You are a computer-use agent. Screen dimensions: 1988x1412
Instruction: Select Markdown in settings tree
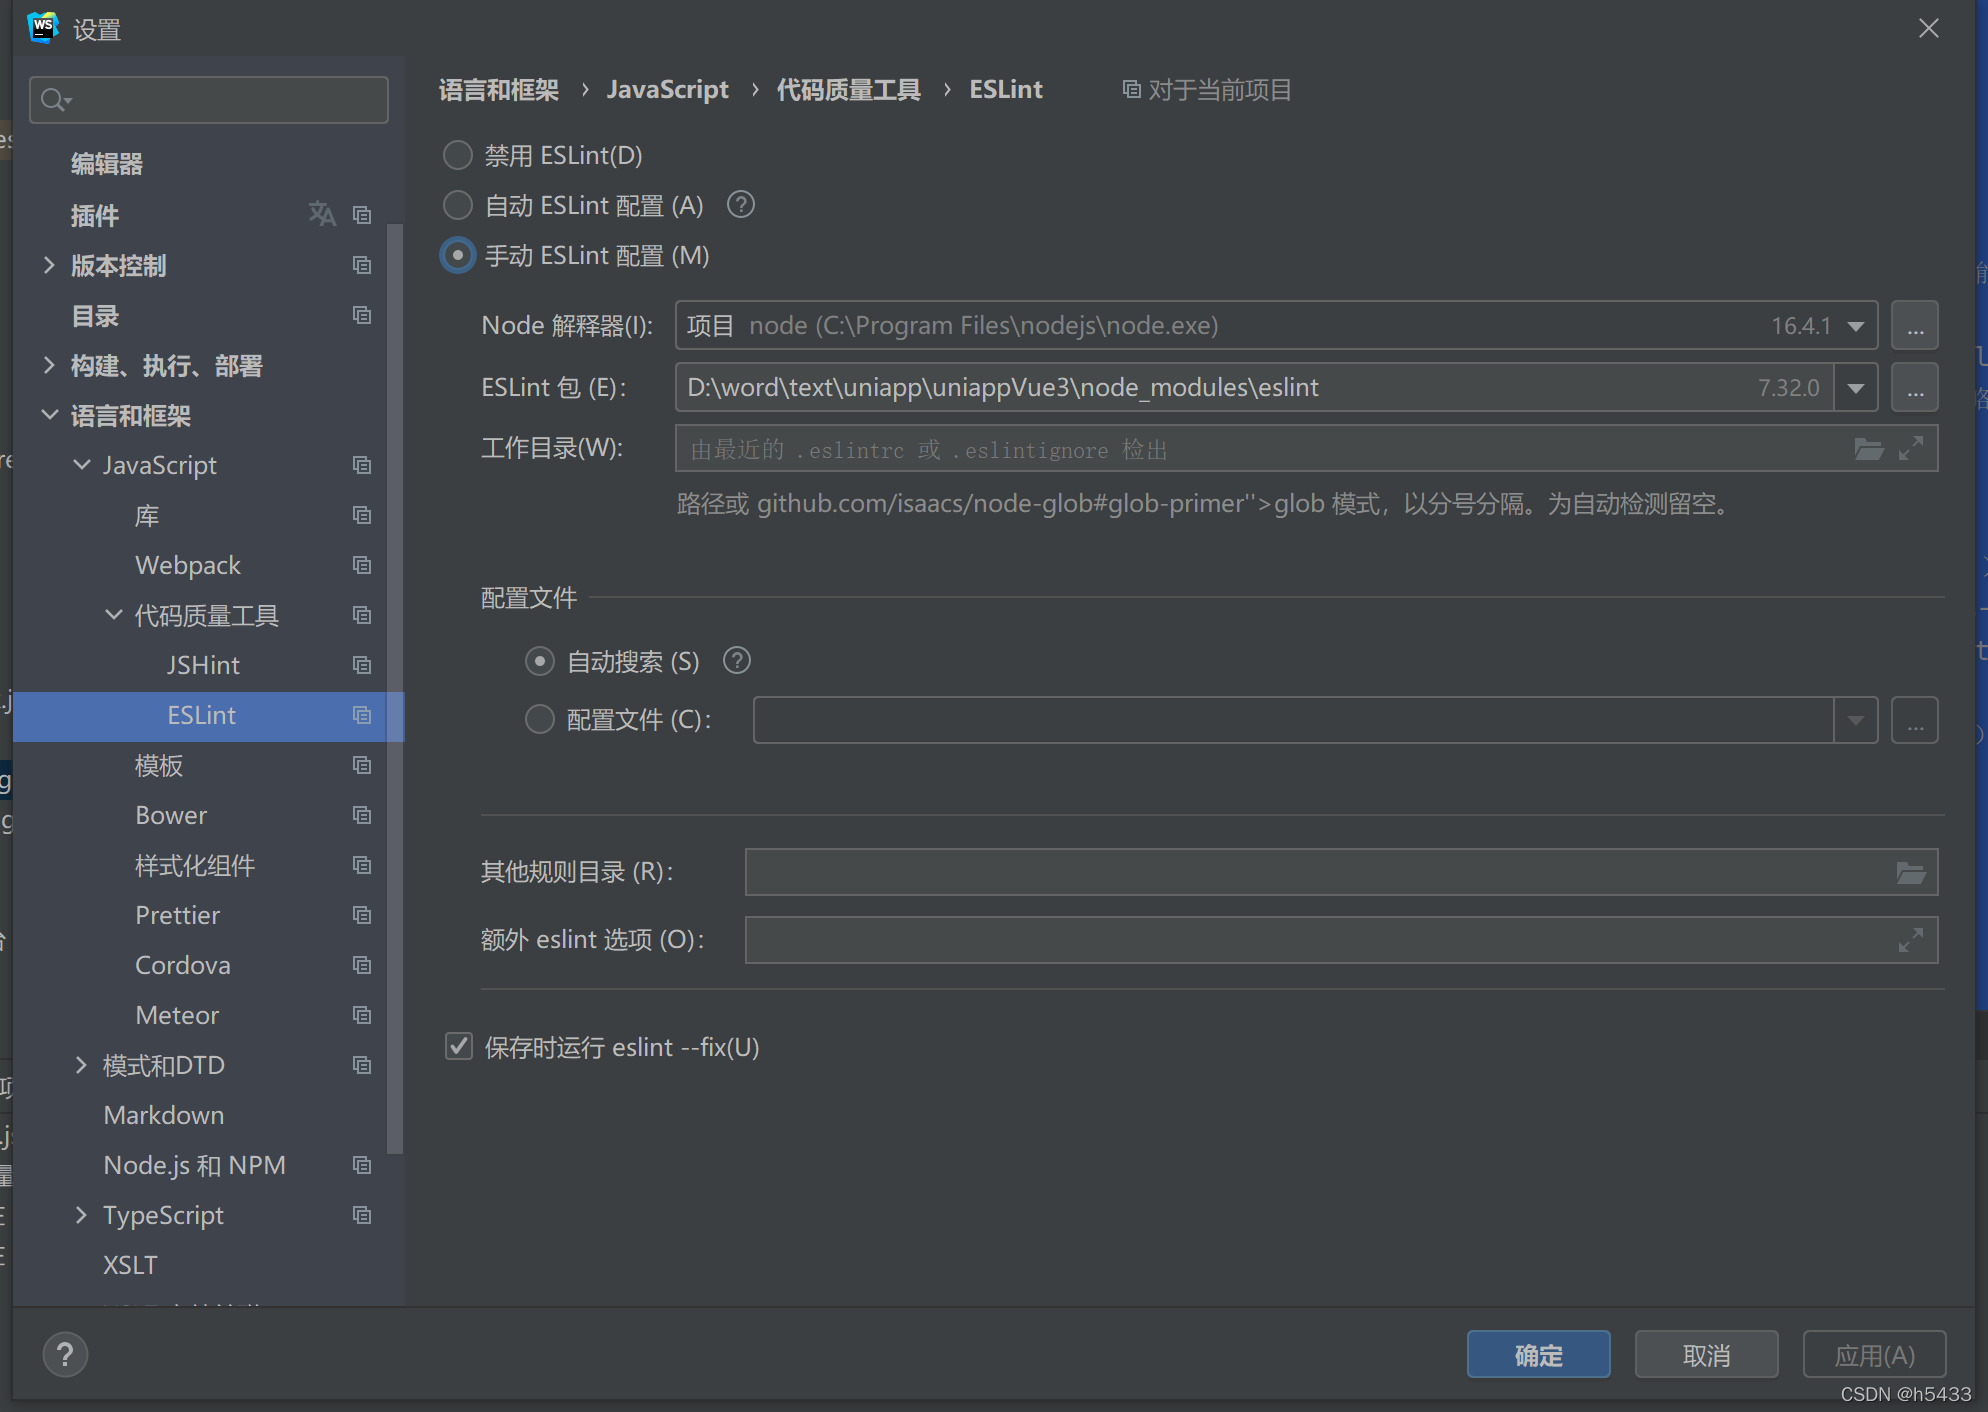pyautogui.click(x=164, y=1115)
